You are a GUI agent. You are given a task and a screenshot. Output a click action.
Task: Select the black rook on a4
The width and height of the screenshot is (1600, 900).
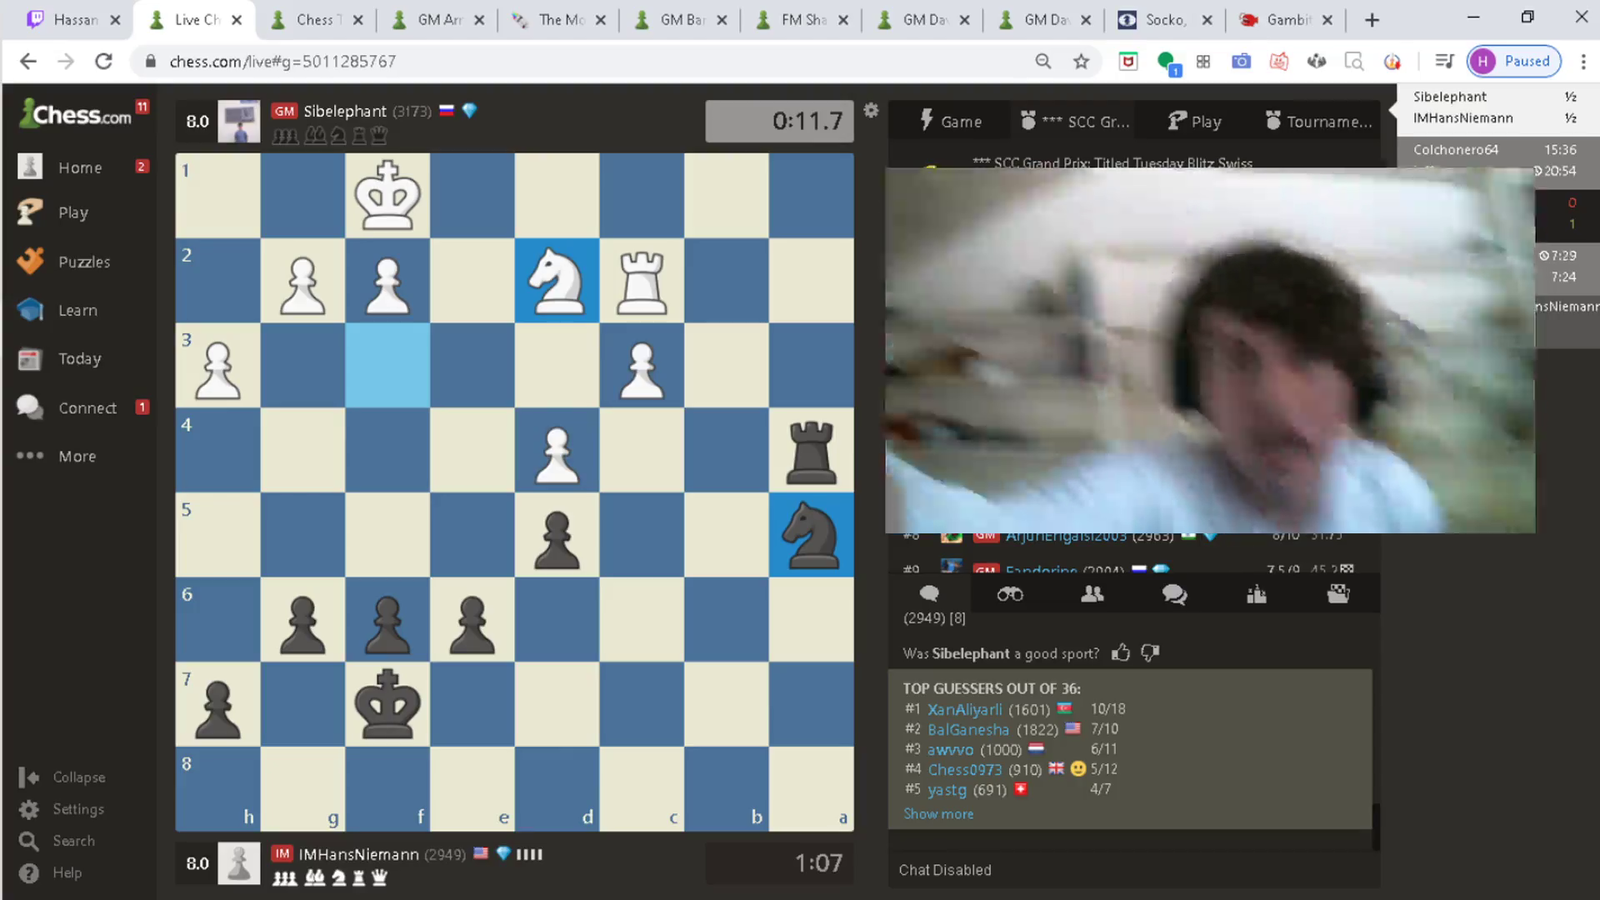[811, 450]
